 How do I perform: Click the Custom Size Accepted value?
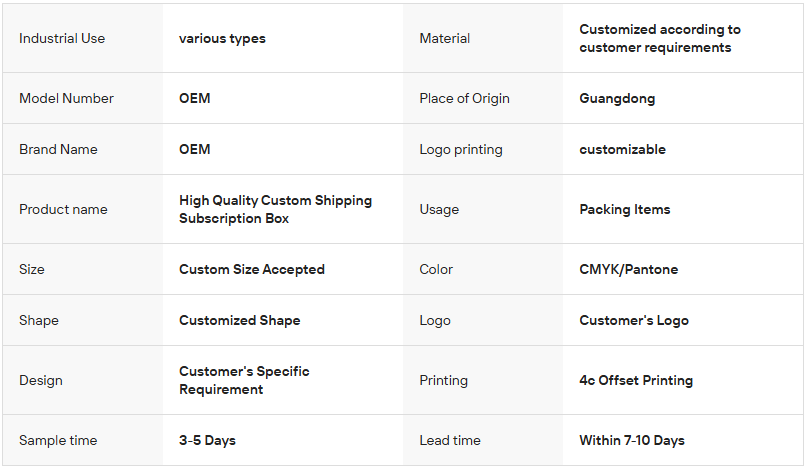[x=252, y=269]
